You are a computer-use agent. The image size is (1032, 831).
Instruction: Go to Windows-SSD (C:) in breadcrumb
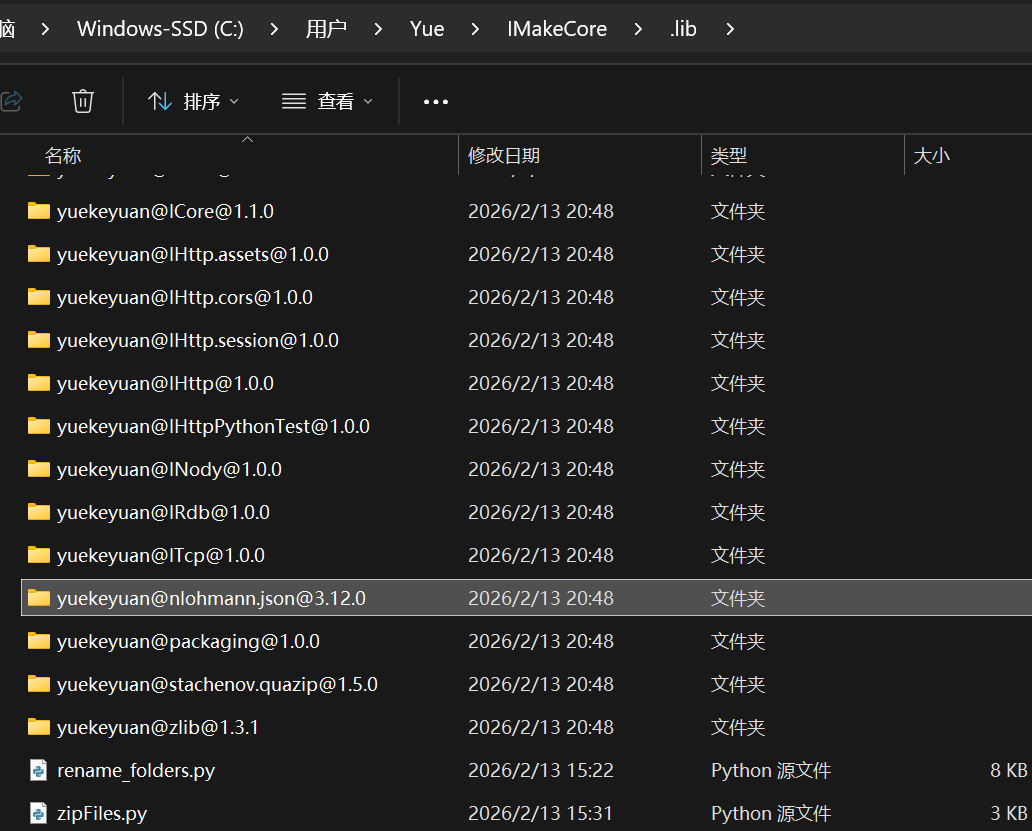[160, 29]
